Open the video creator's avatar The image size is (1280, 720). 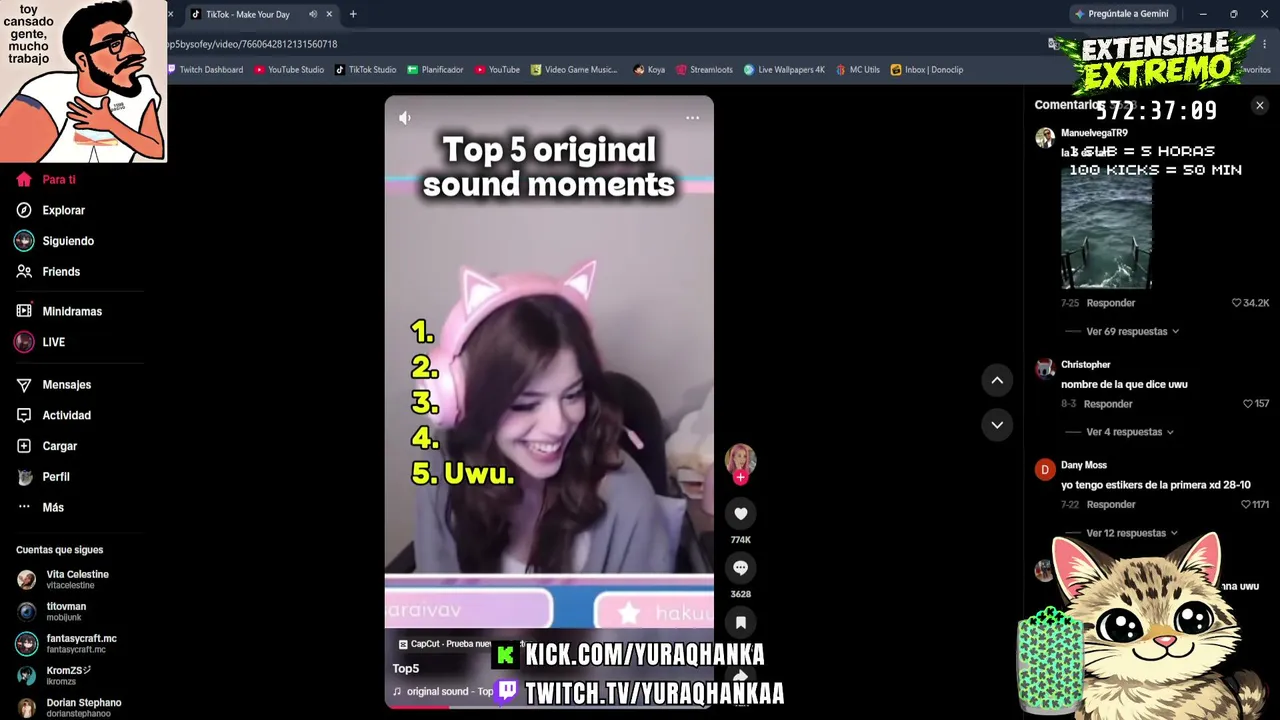click(x=740, y=459)
